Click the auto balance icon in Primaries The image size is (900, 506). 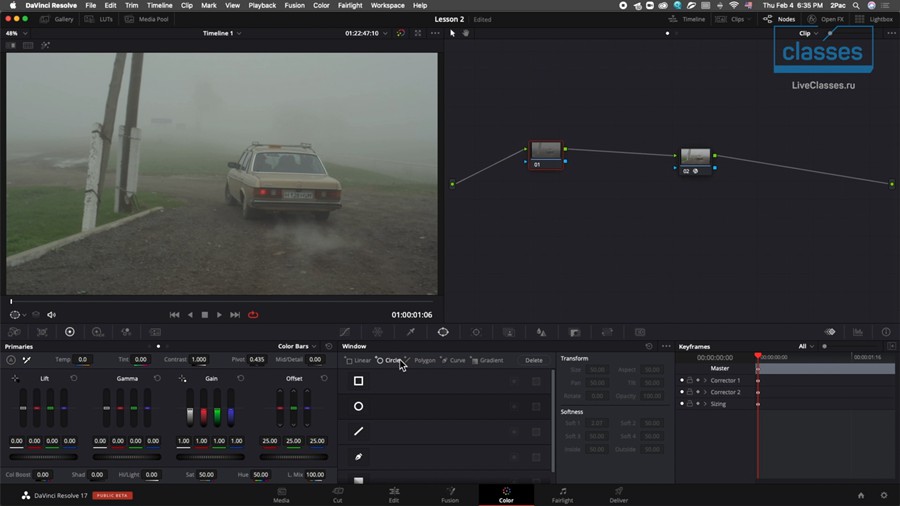tap(11, 360)
